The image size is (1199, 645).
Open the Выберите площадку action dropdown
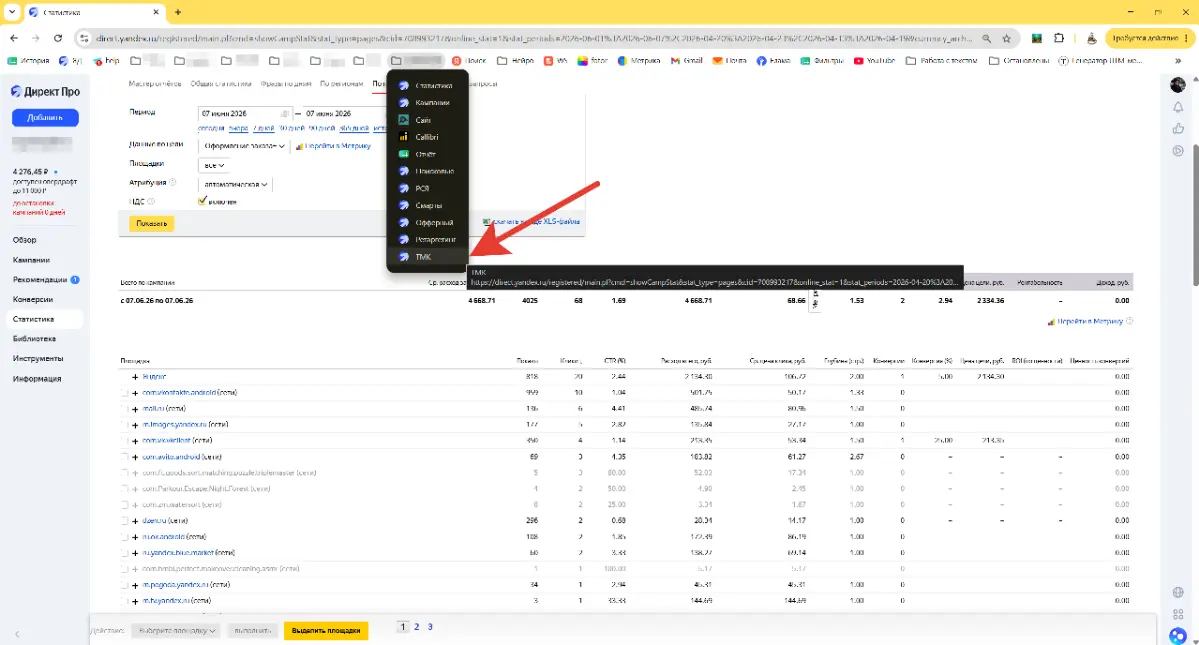[176, 631]
